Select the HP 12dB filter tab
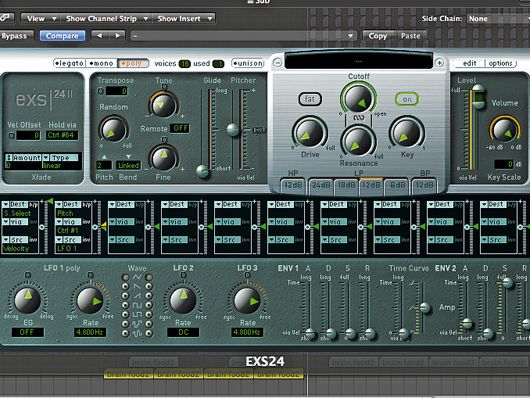 (x=293, y=185)
